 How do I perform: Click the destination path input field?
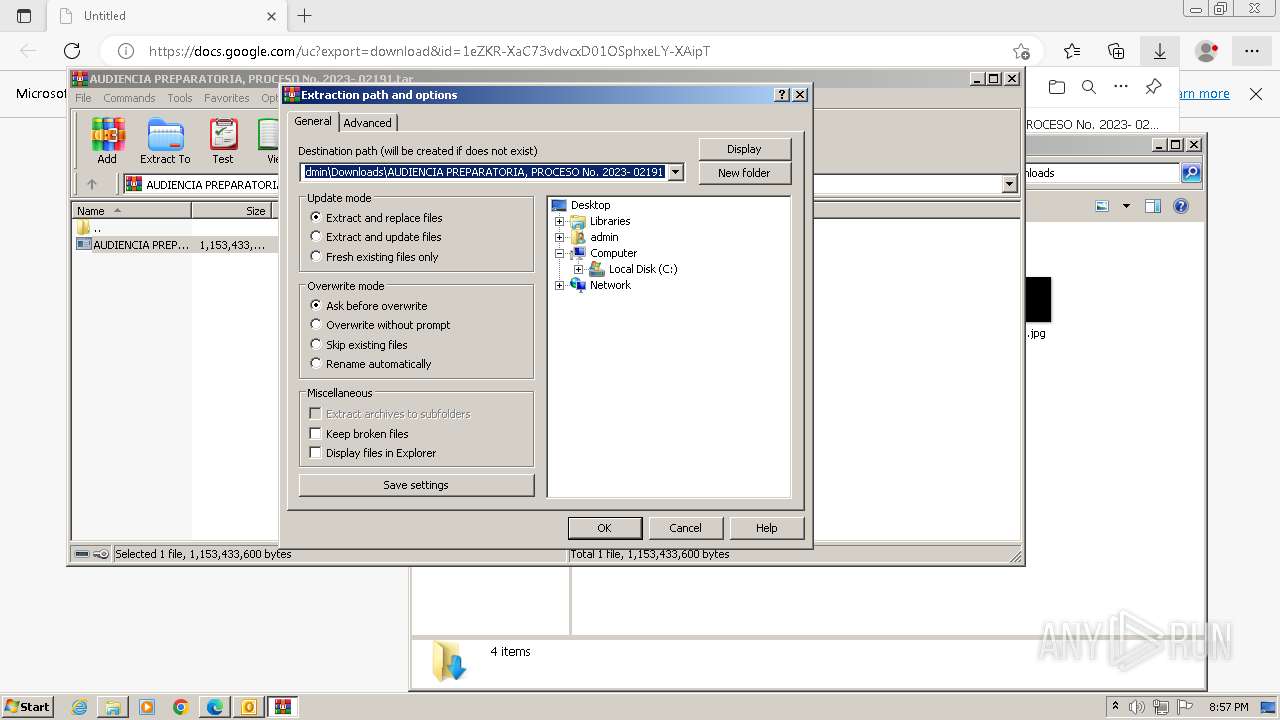[x=483, y=172]
